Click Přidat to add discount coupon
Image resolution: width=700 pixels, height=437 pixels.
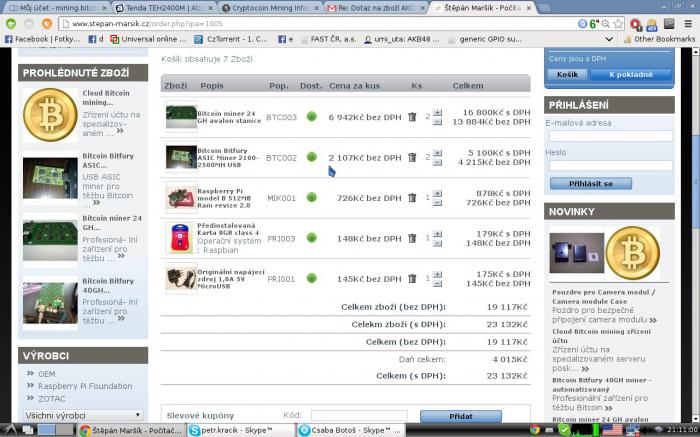pos(461,416)
